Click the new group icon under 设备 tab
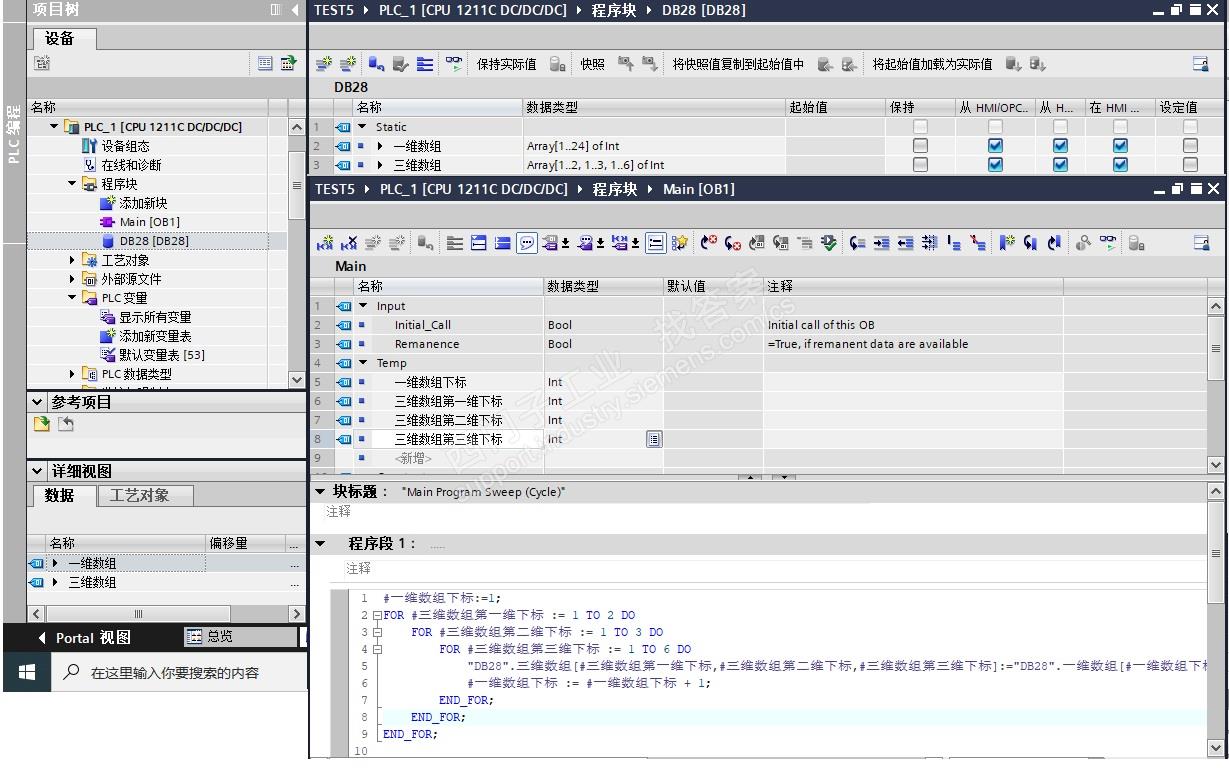 pyautogui.click(x=43, y=64)
